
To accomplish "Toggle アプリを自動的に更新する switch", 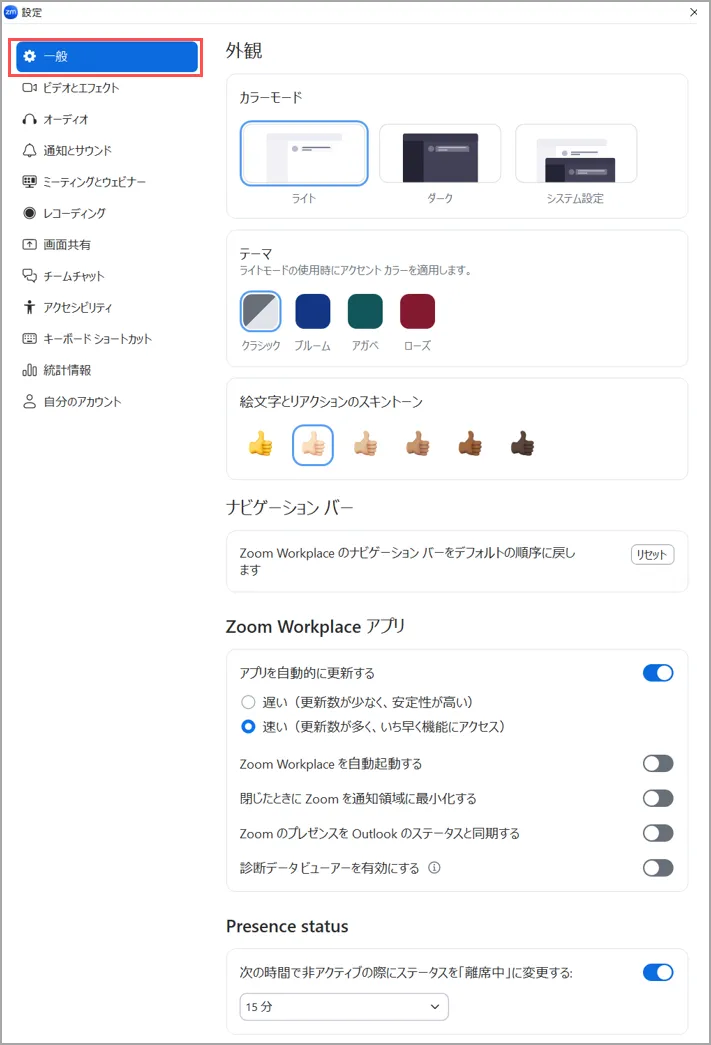I will (658, 673).
